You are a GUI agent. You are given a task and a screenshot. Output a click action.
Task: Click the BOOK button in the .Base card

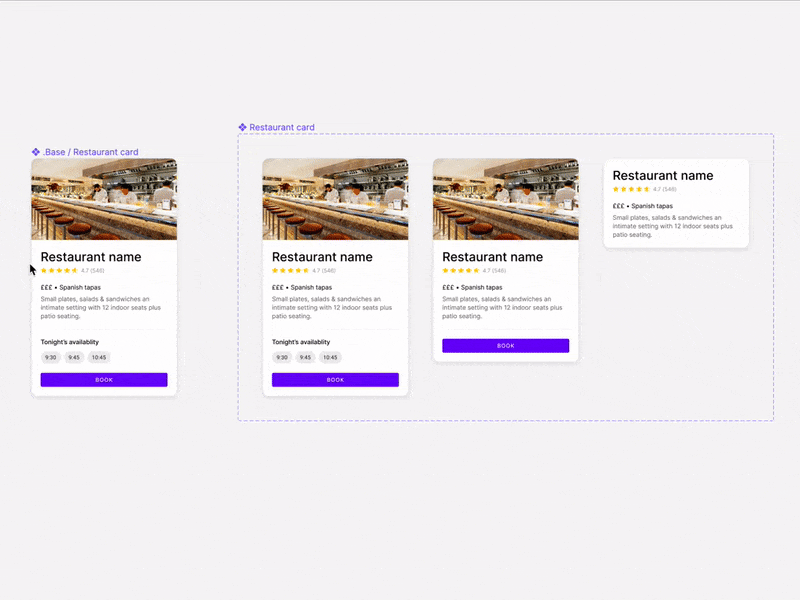(x=104, y=380)
